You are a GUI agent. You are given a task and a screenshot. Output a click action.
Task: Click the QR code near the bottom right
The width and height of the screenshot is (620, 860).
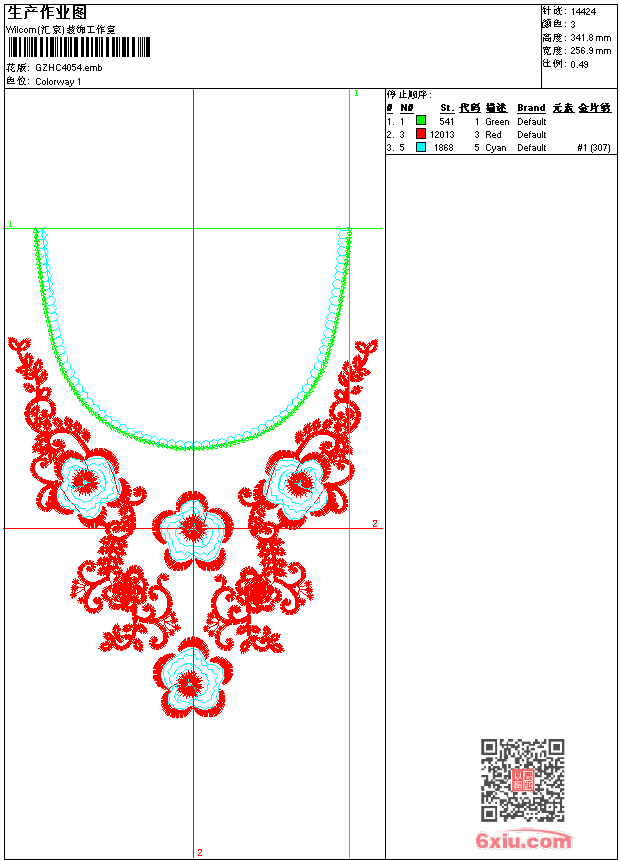click(x=522, y=780)
